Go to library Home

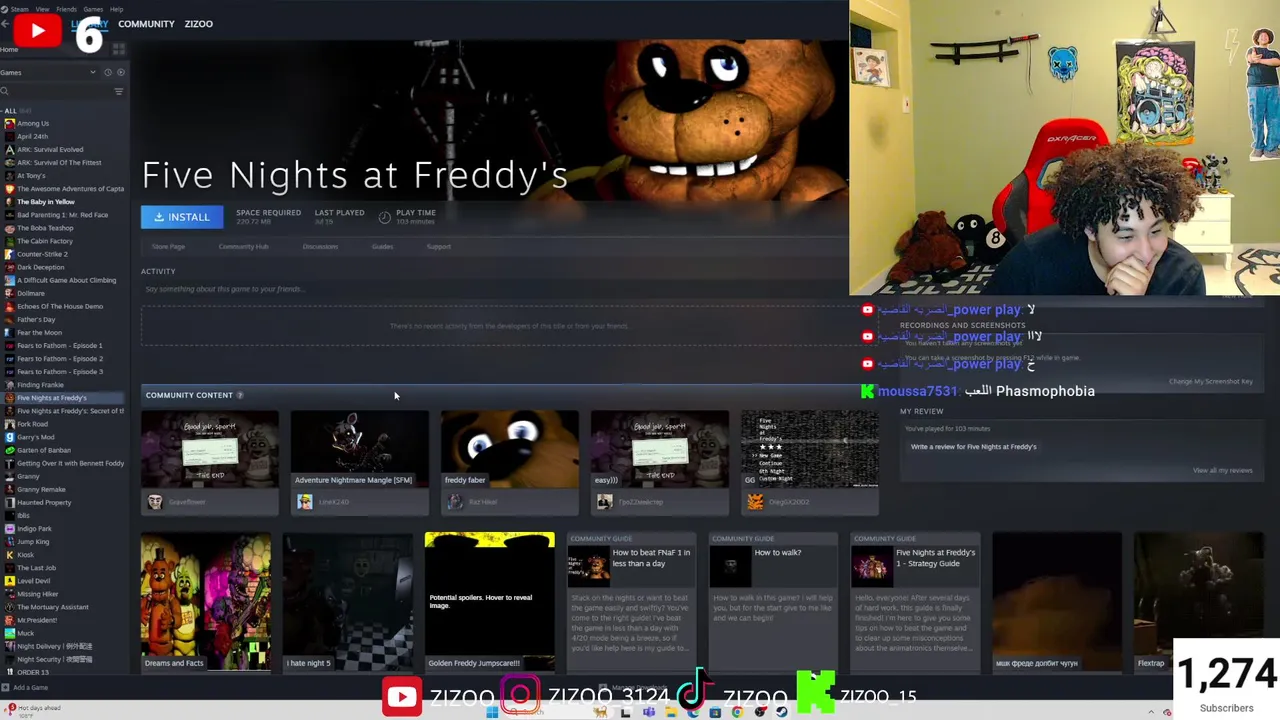pos(9,49)
